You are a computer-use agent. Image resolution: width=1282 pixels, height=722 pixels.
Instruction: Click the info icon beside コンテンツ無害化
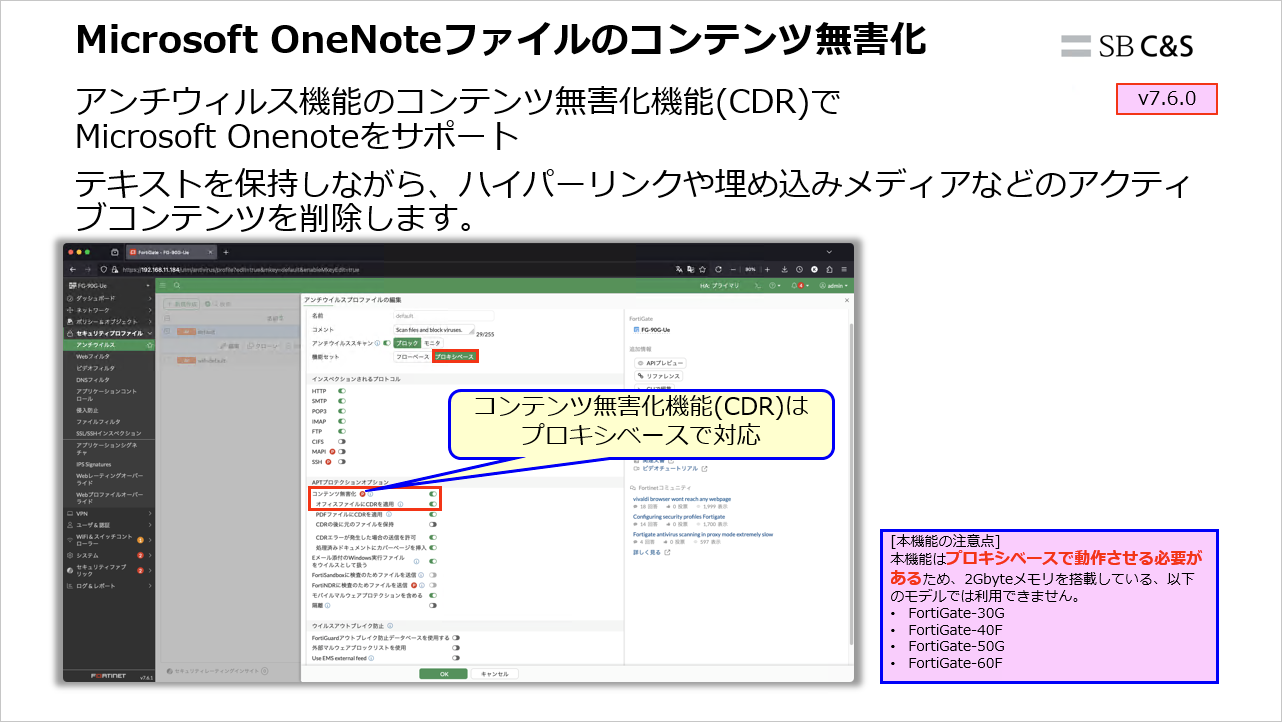371,494
